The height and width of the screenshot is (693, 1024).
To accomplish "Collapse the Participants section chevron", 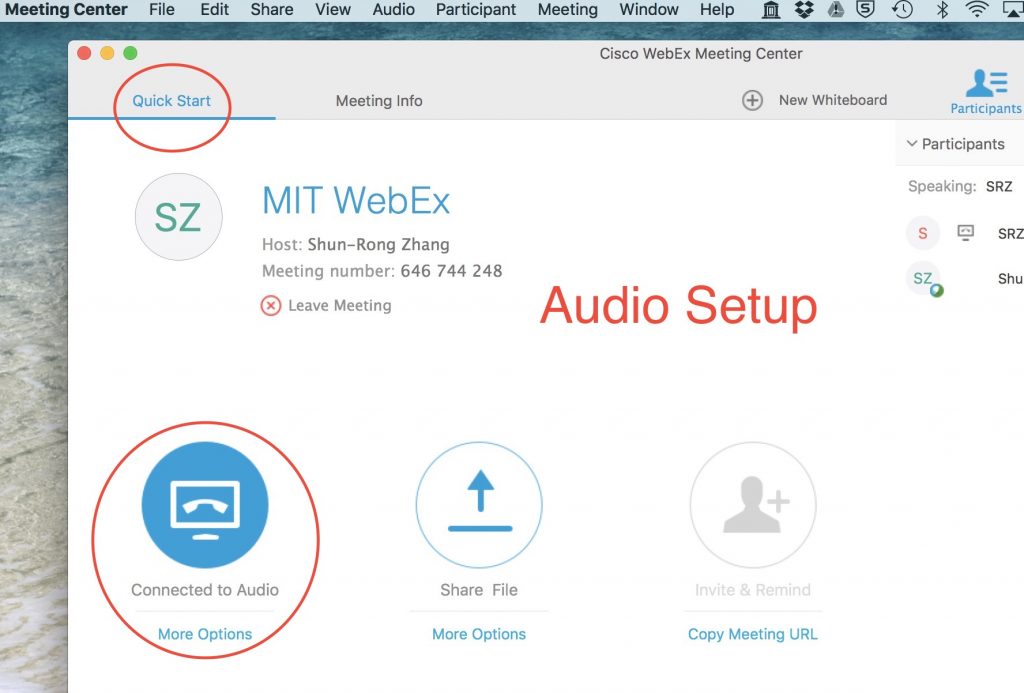I will [x=910, y=144].
